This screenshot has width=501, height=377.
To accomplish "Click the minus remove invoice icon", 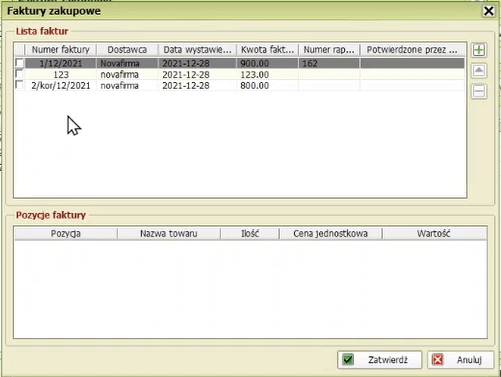I will (x=479, y=91).
